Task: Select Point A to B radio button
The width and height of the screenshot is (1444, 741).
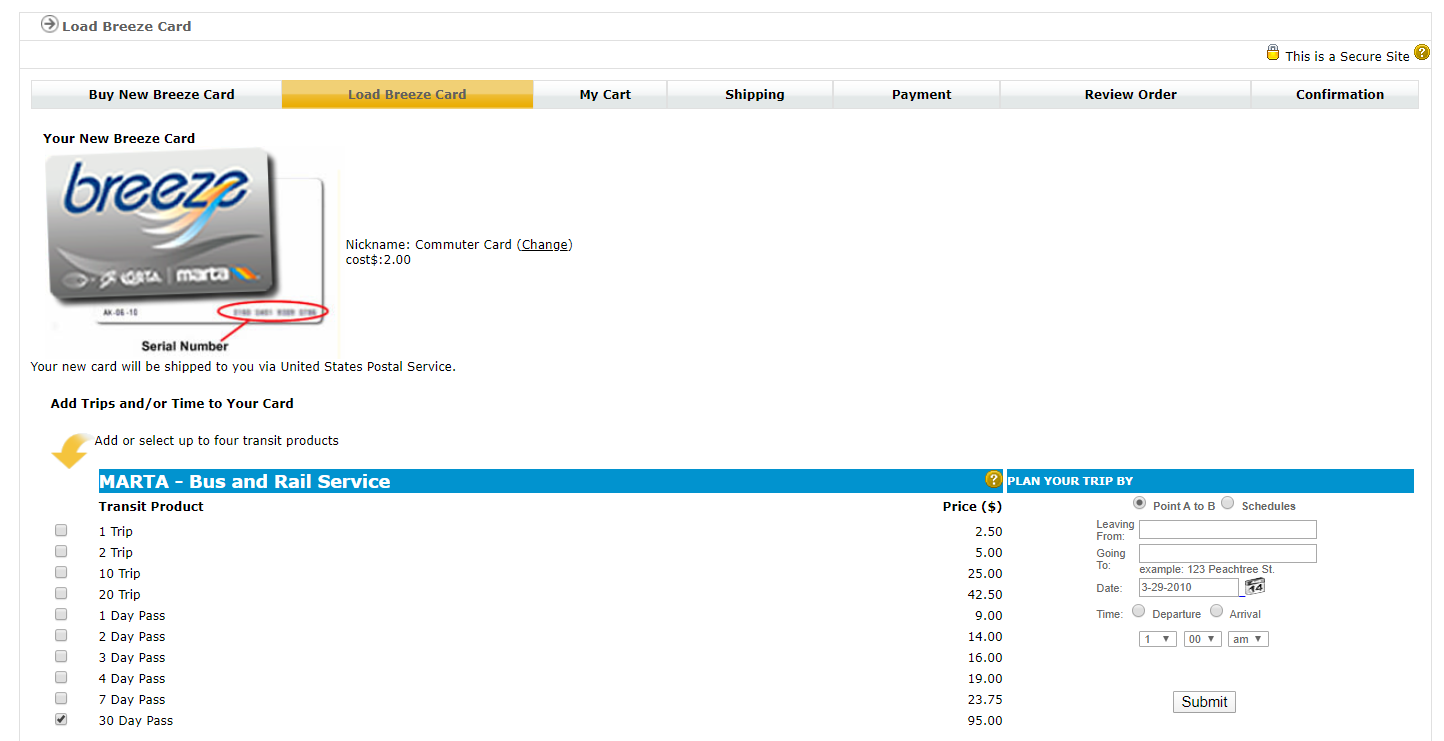Action: click(x=1140, y=503)
